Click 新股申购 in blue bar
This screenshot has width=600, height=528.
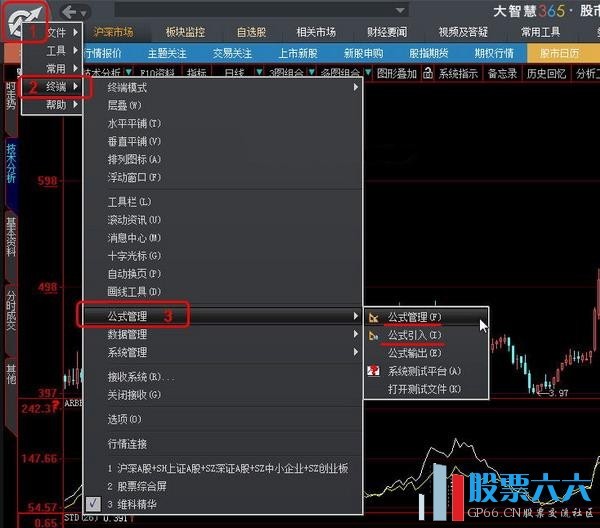(364, 53)
